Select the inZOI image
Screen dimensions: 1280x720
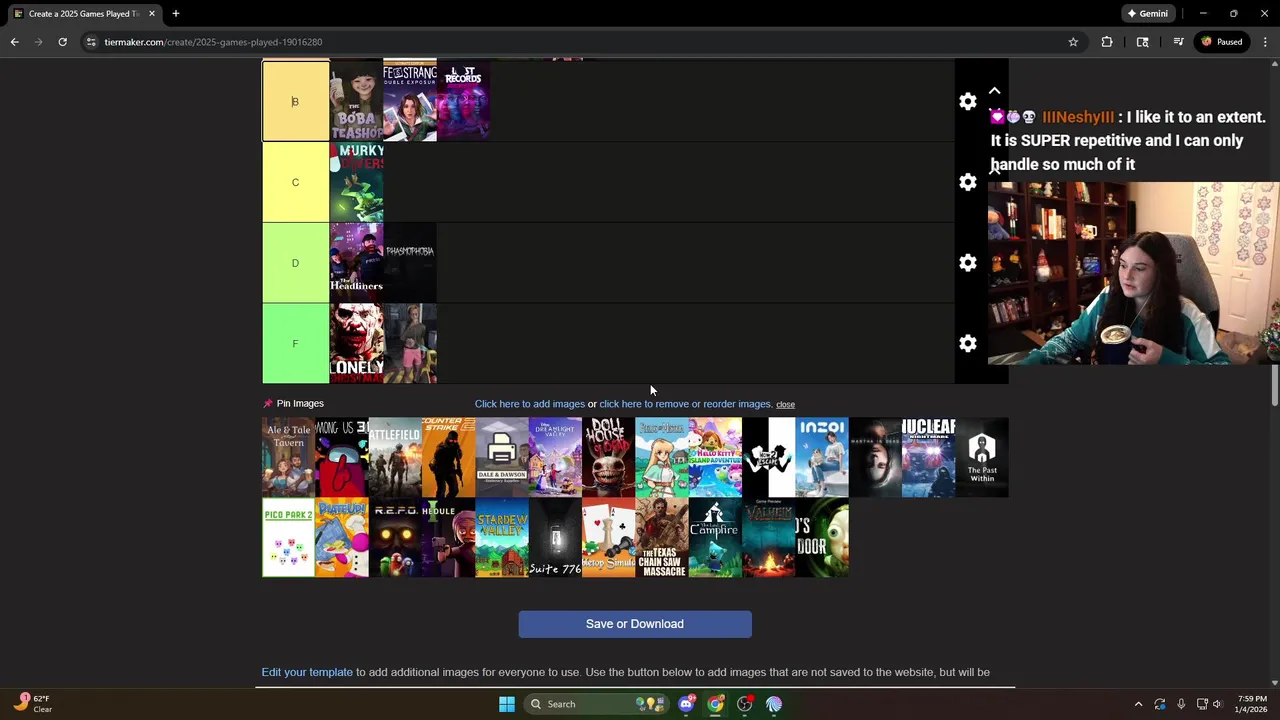822,457
